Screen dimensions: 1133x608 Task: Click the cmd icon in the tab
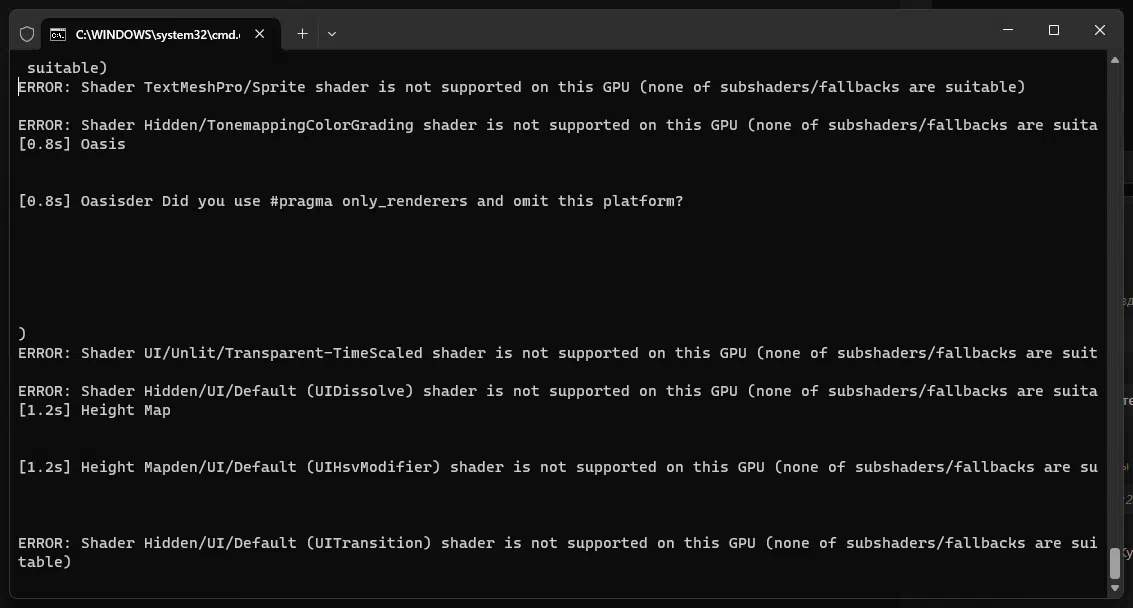click(58, 34)
